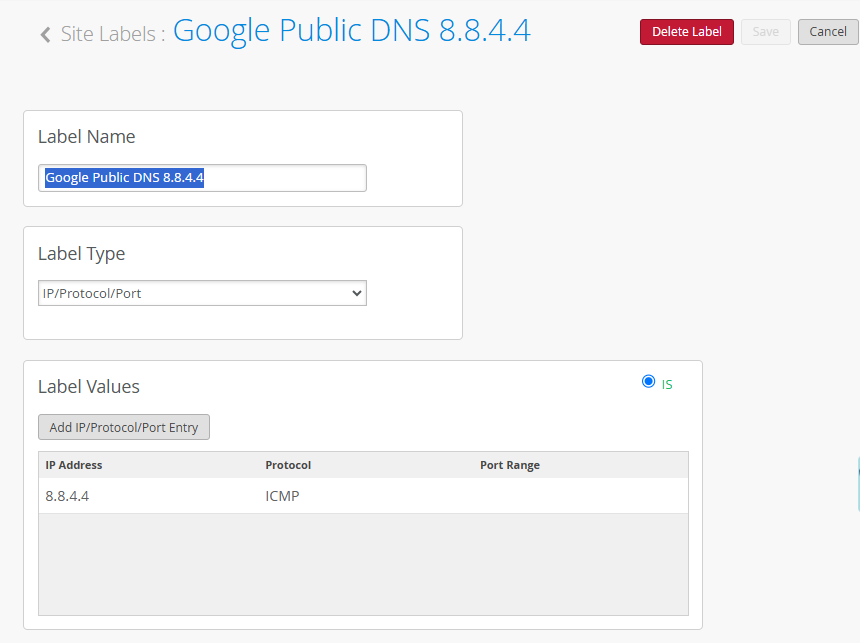The height and width of the screenshot is (643, 860).
Task: Click the ICMP protocol cell
Action: pyautogui.click(x=282, y=496)
